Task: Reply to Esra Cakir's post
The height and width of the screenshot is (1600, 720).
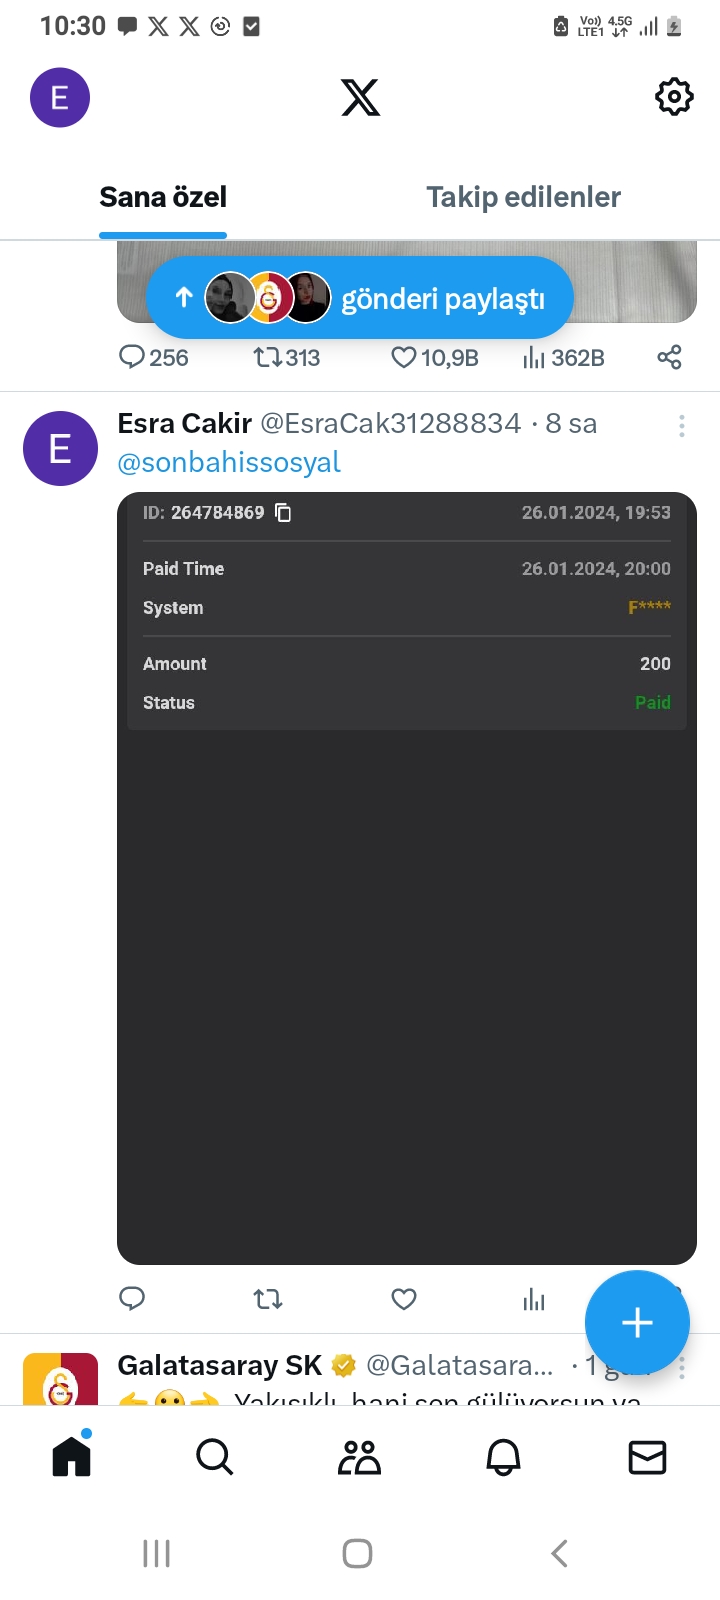Action: click(x=132, y=1299)
